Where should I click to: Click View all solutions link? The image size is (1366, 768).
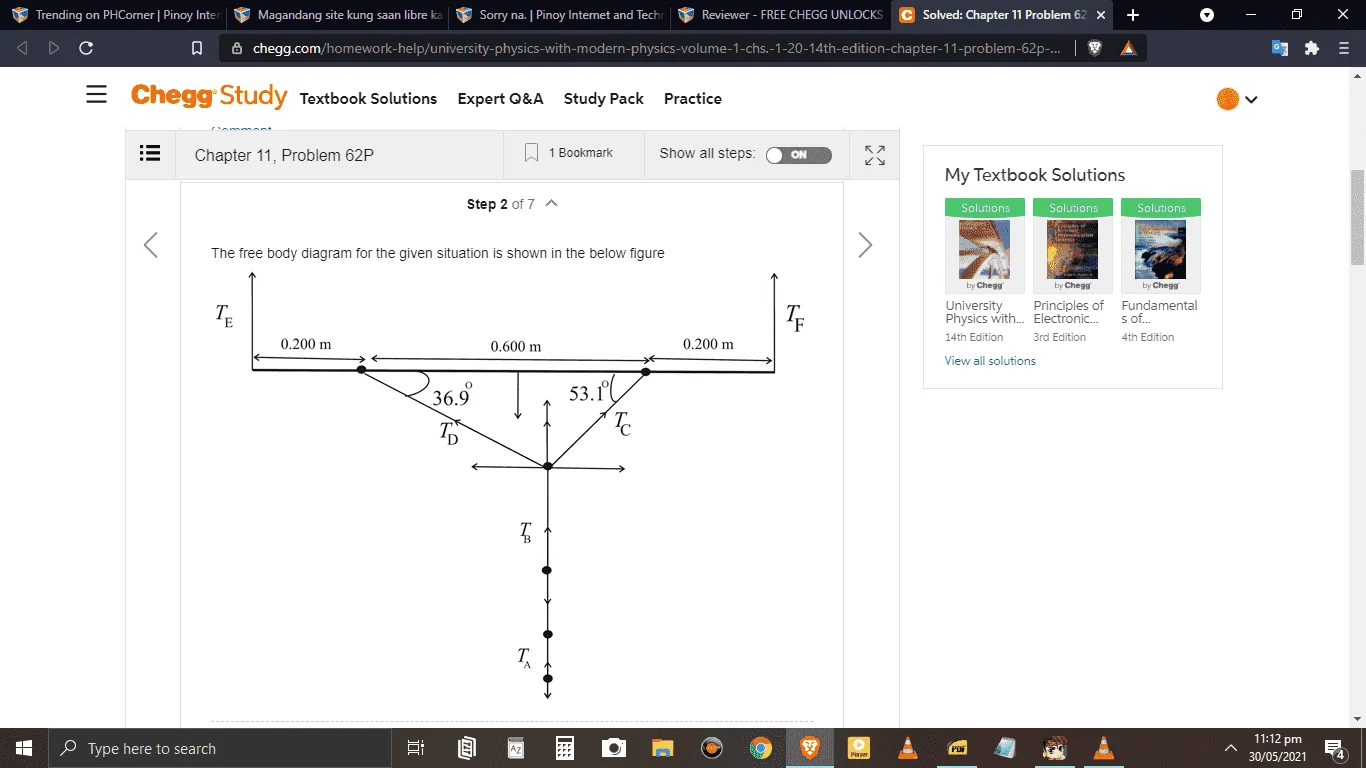click(x=990, y=361)
